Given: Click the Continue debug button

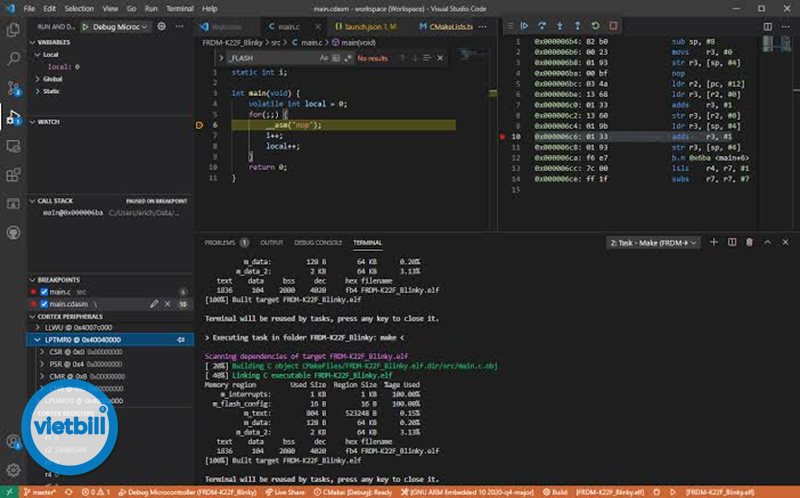Looking at the screenshot, I should click(524, 26).
